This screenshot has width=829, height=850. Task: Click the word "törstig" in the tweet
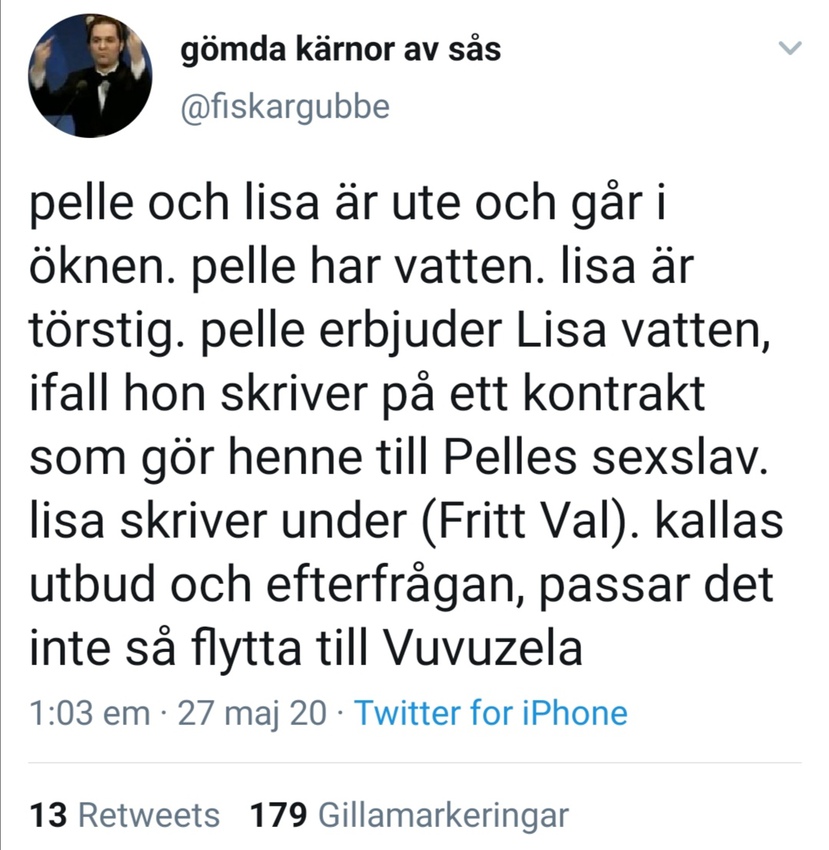coord(107,335)
